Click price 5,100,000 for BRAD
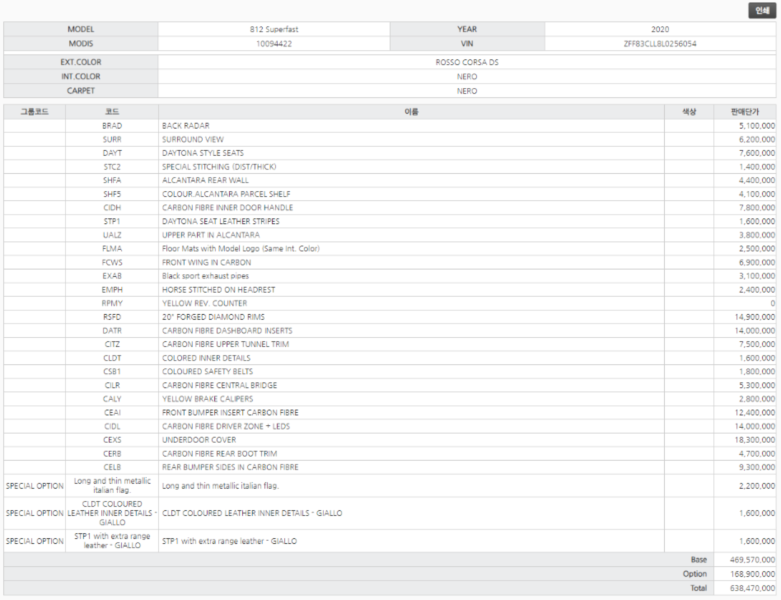Image resolution: width=781 pixels, height=600 pixels. tap(757, 126)
